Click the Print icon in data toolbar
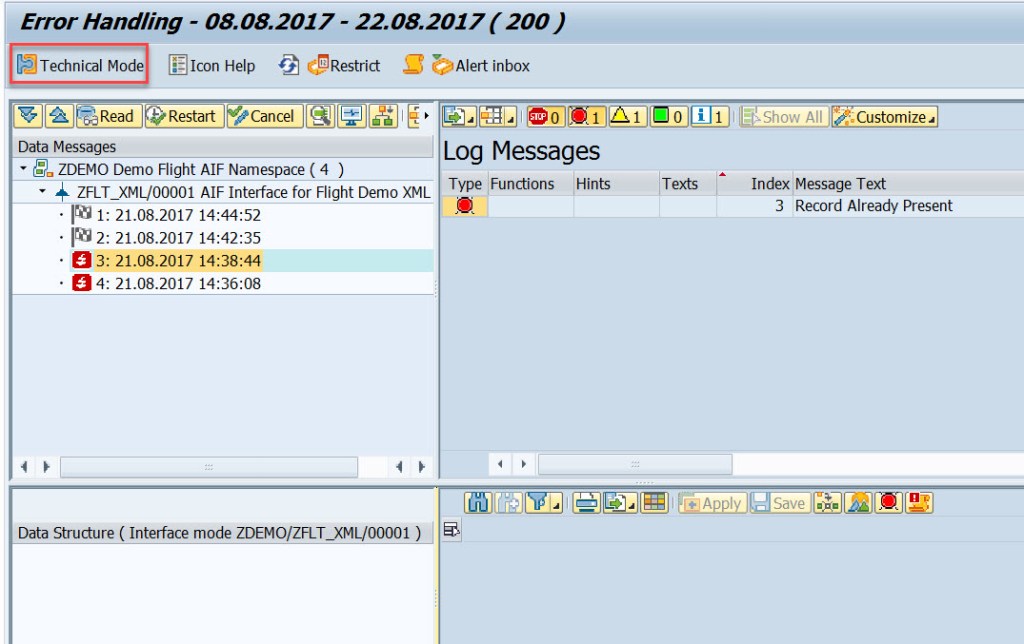1024x644 pixels. click(586, 502)
